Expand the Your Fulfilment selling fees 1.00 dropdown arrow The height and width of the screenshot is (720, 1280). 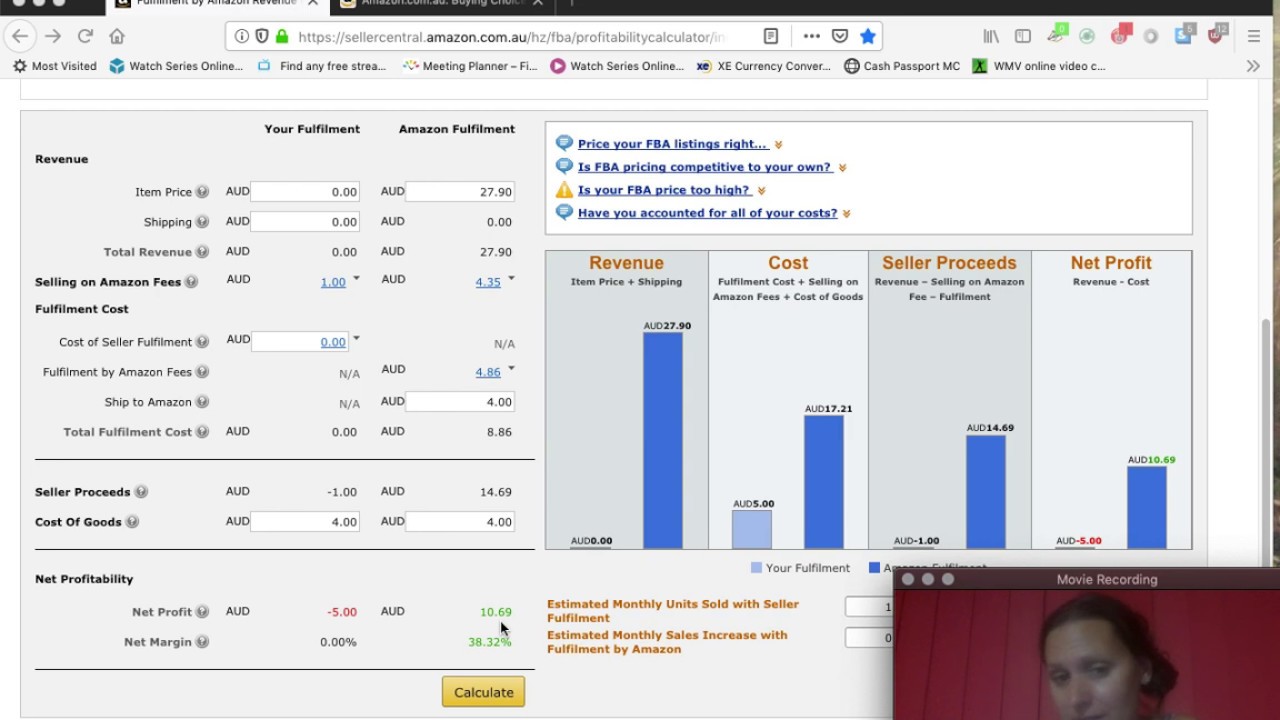pyautogui.click(x=356, y=278)
